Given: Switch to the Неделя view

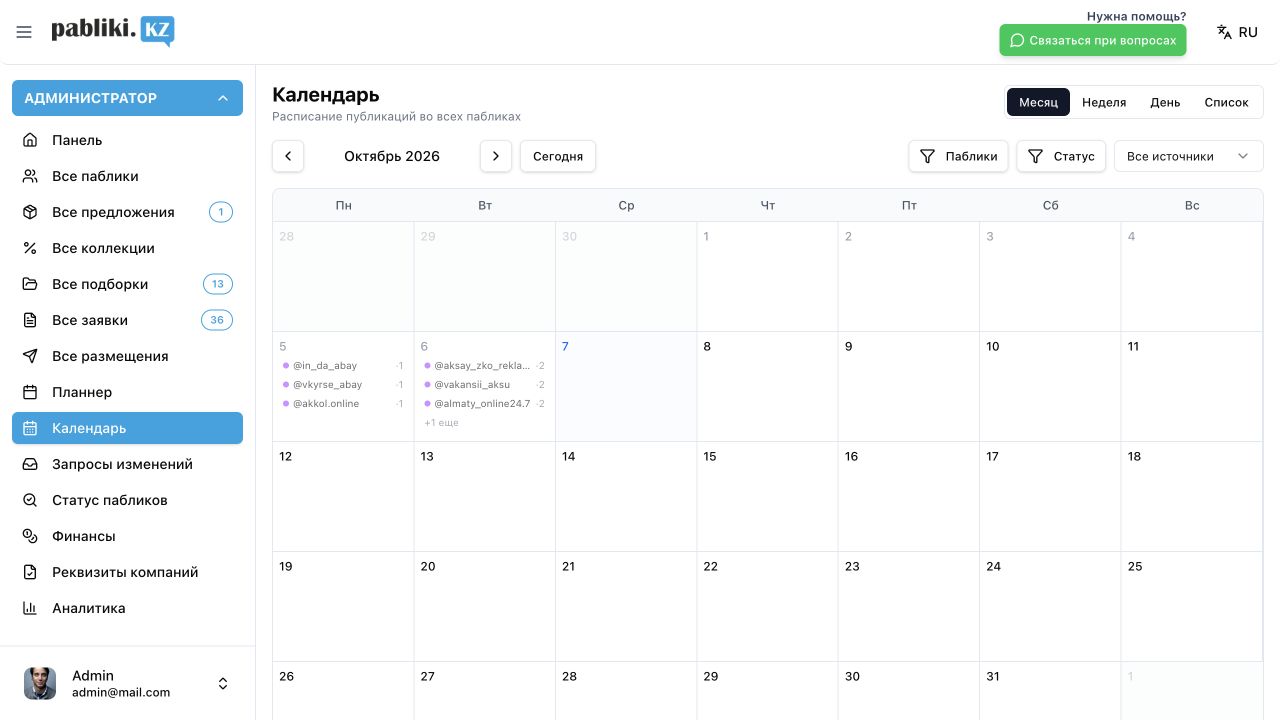Looking at the screenshot, I should coord(1104,102).
